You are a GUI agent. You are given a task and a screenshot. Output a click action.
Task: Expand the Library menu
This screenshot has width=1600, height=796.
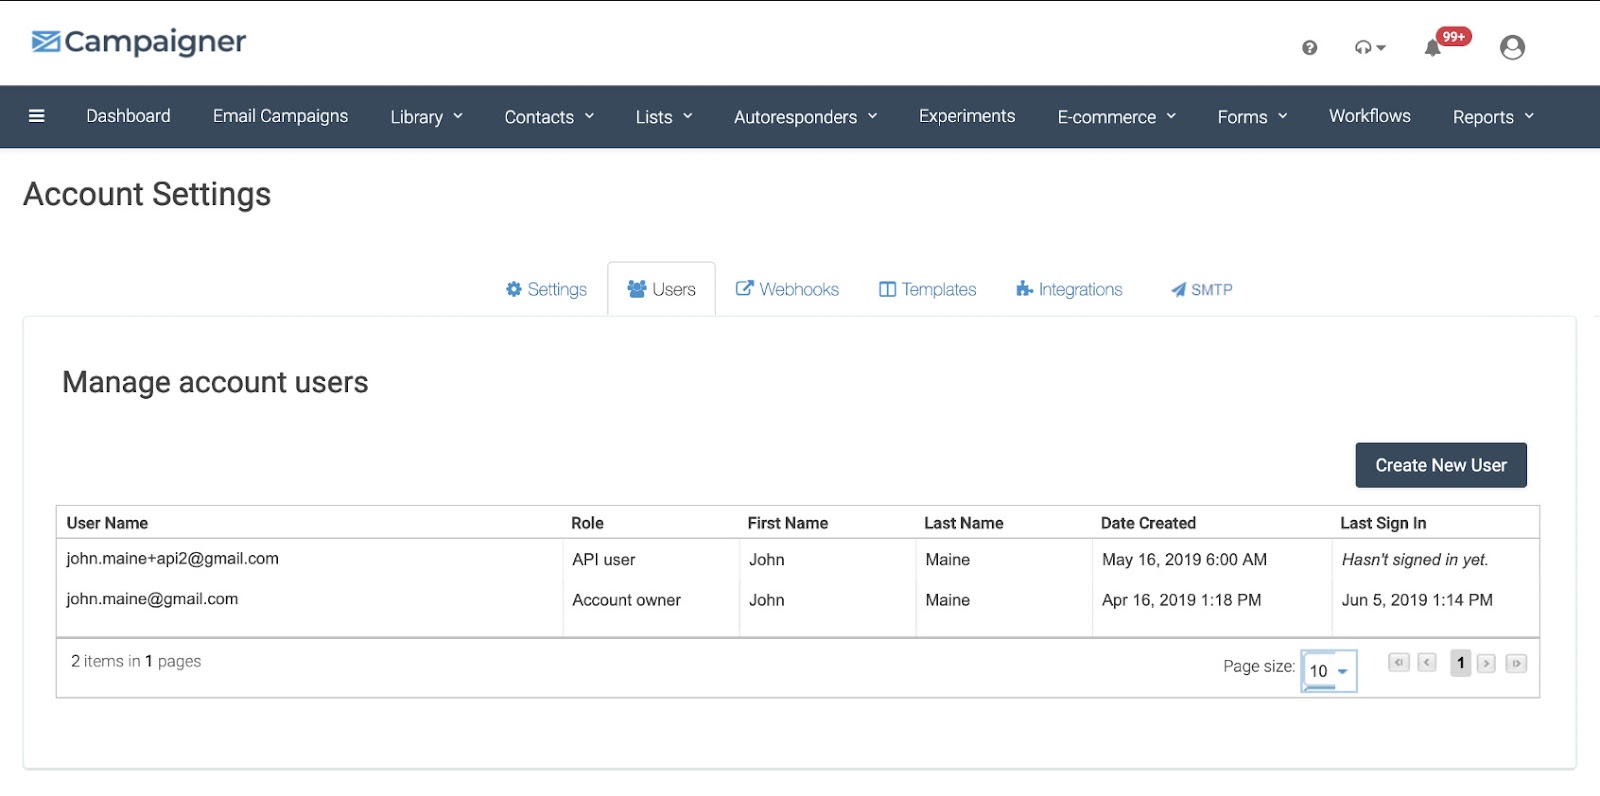426,117
